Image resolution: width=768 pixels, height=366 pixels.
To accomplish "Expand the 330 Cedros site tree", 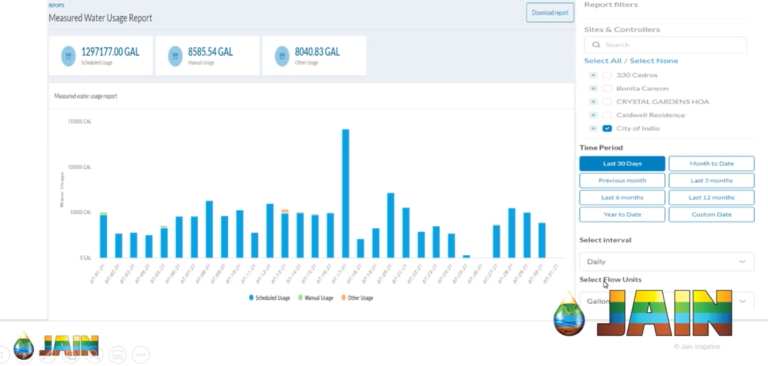I will click(593, 75).
